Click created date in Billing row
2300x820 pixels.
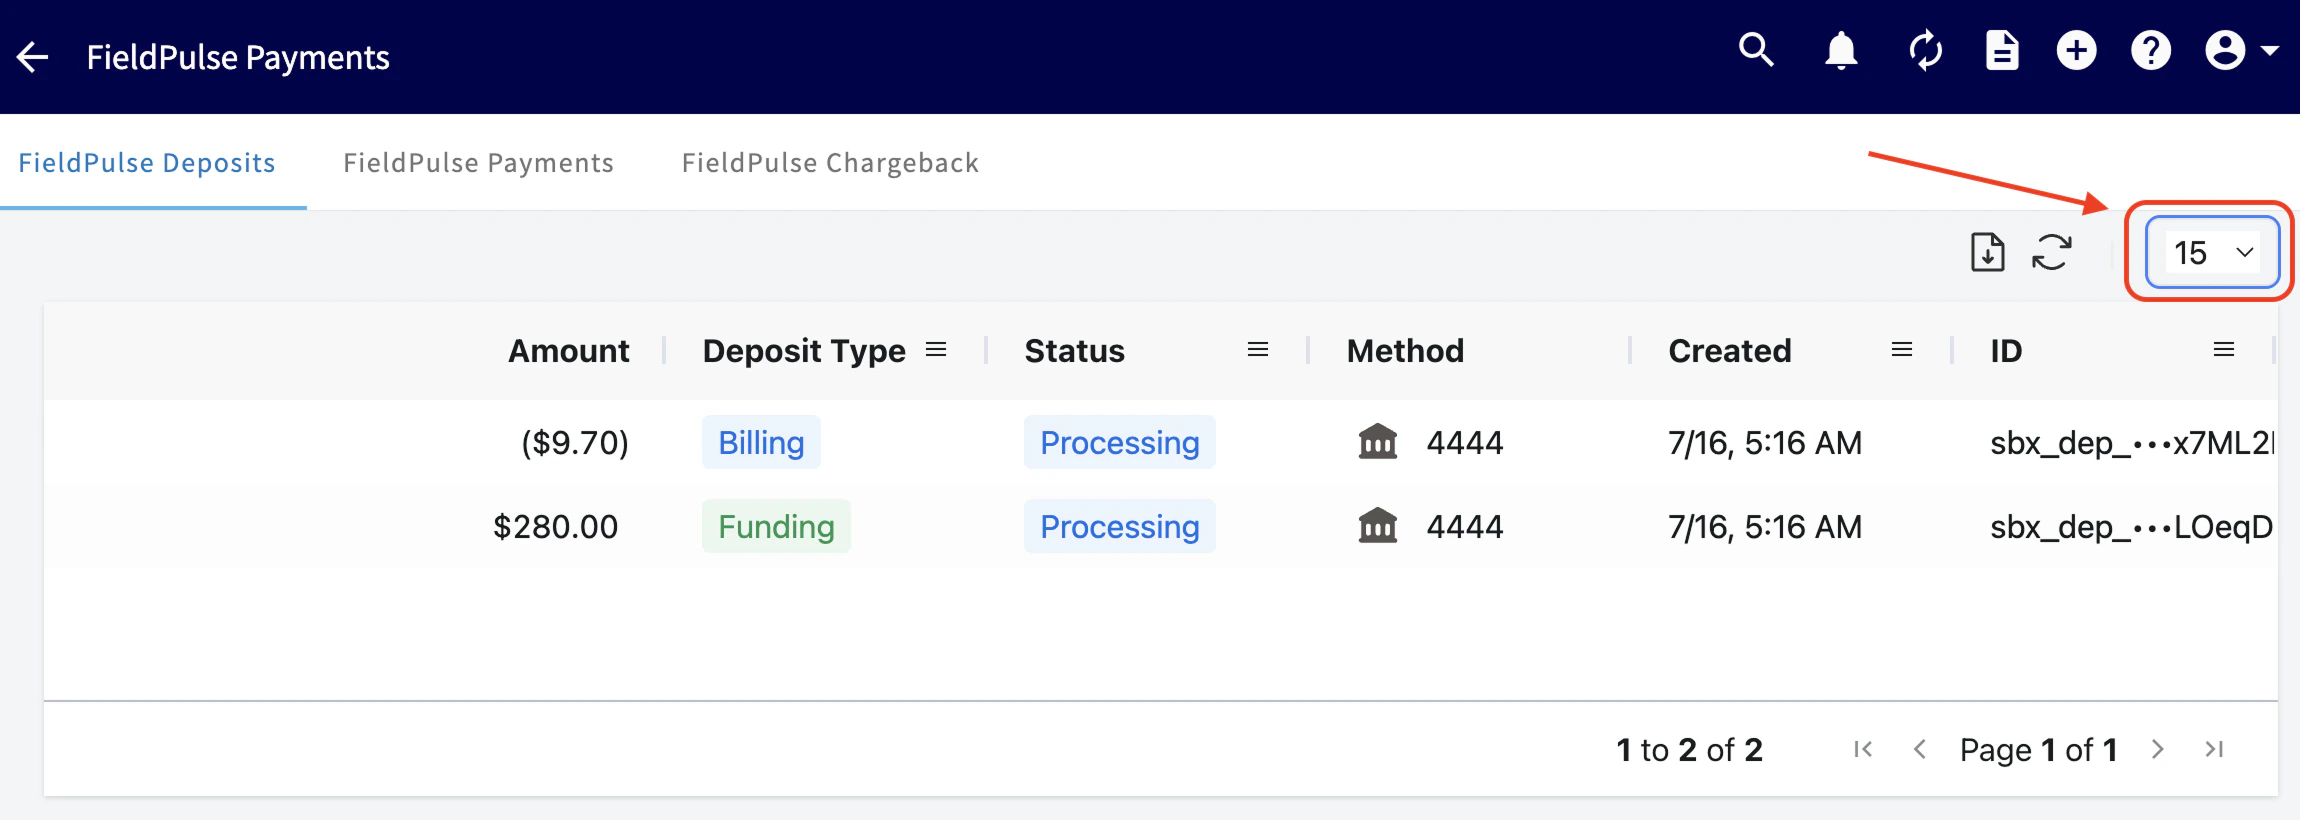[x=1765, y=442]
